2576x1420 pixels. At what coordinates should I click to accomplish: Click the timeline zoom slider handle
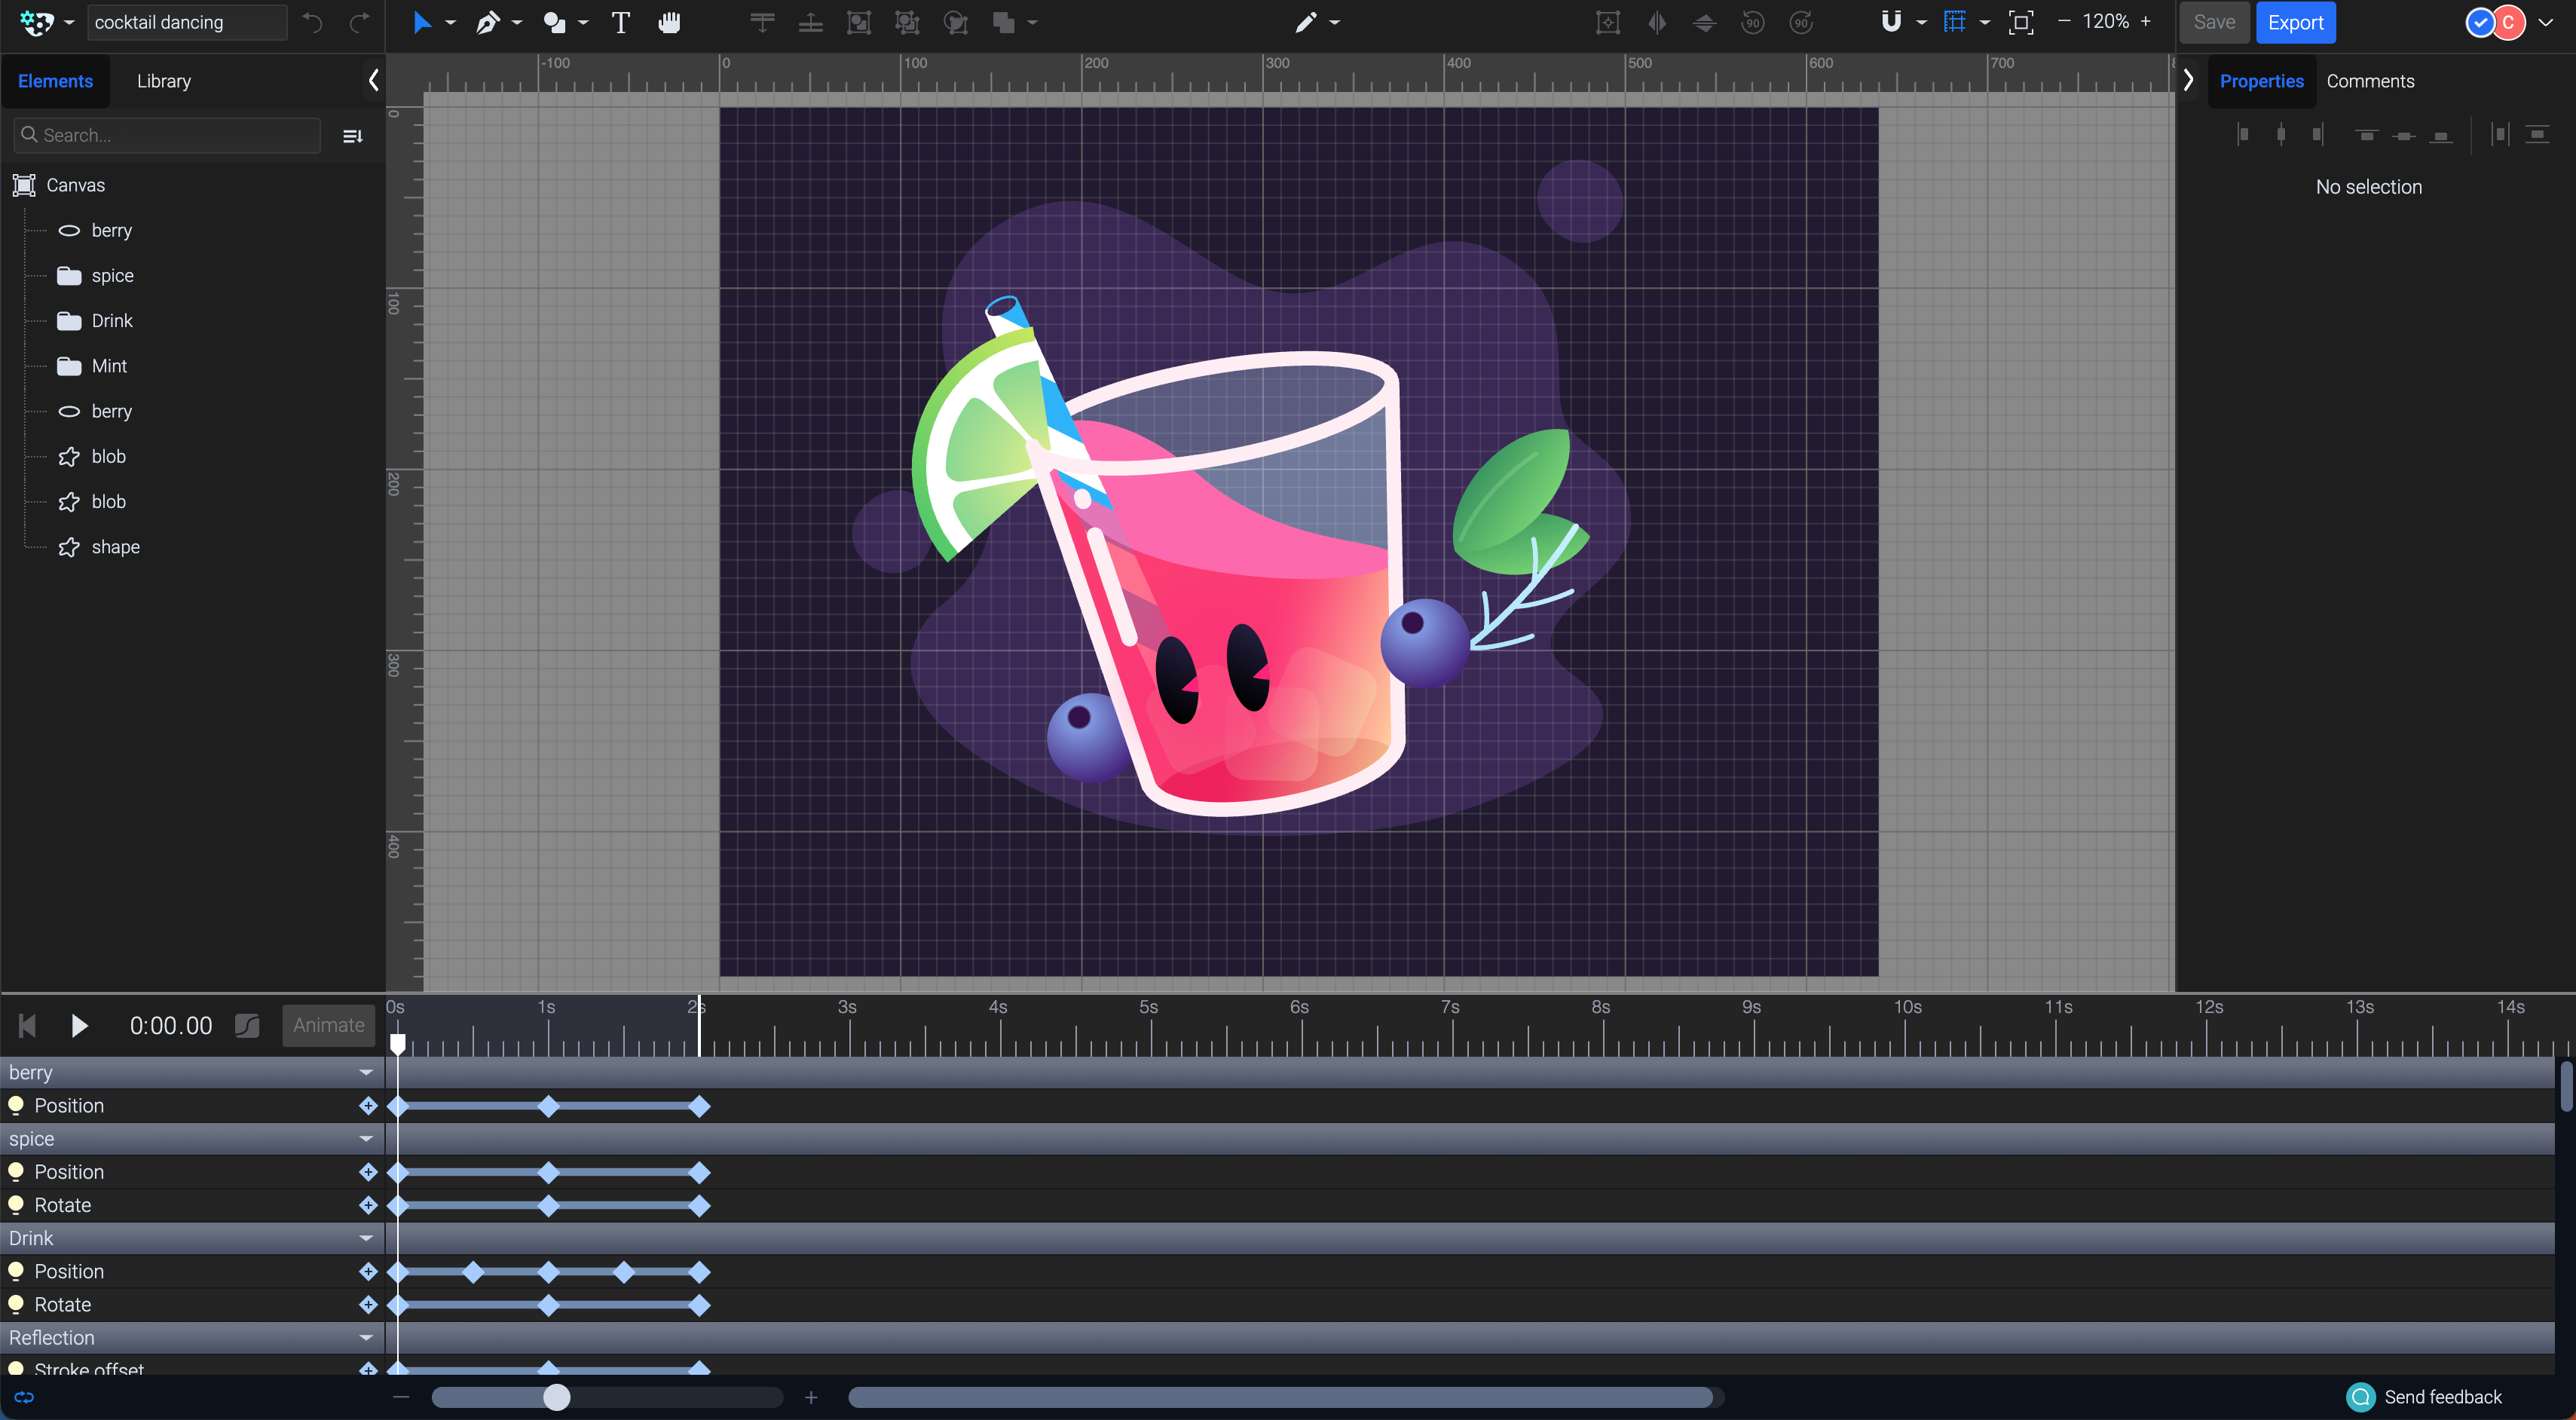click(x=557, y=1397)
